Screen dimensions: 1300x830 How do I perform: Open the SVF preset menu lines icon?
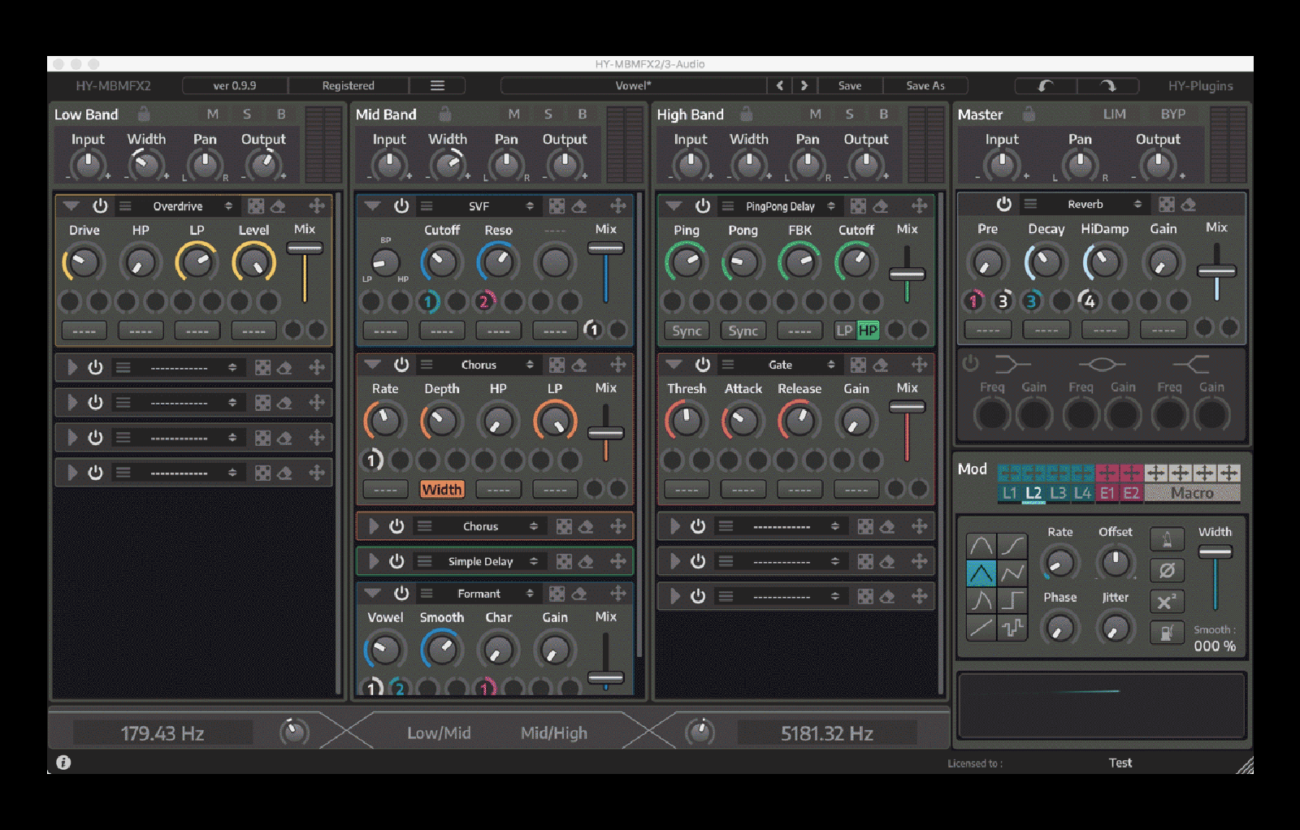click(x=426, y=206)
